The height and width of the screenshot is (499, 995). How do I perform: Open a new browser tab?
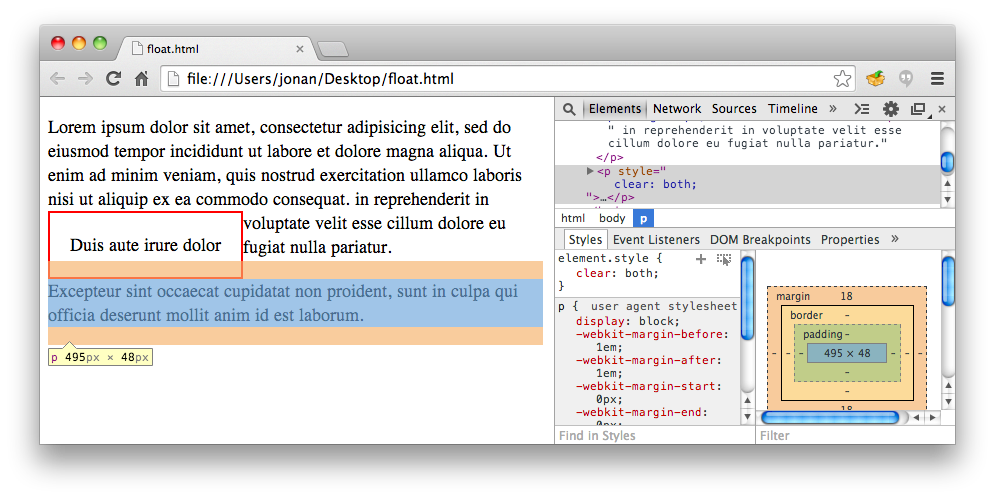pos(333,49)
